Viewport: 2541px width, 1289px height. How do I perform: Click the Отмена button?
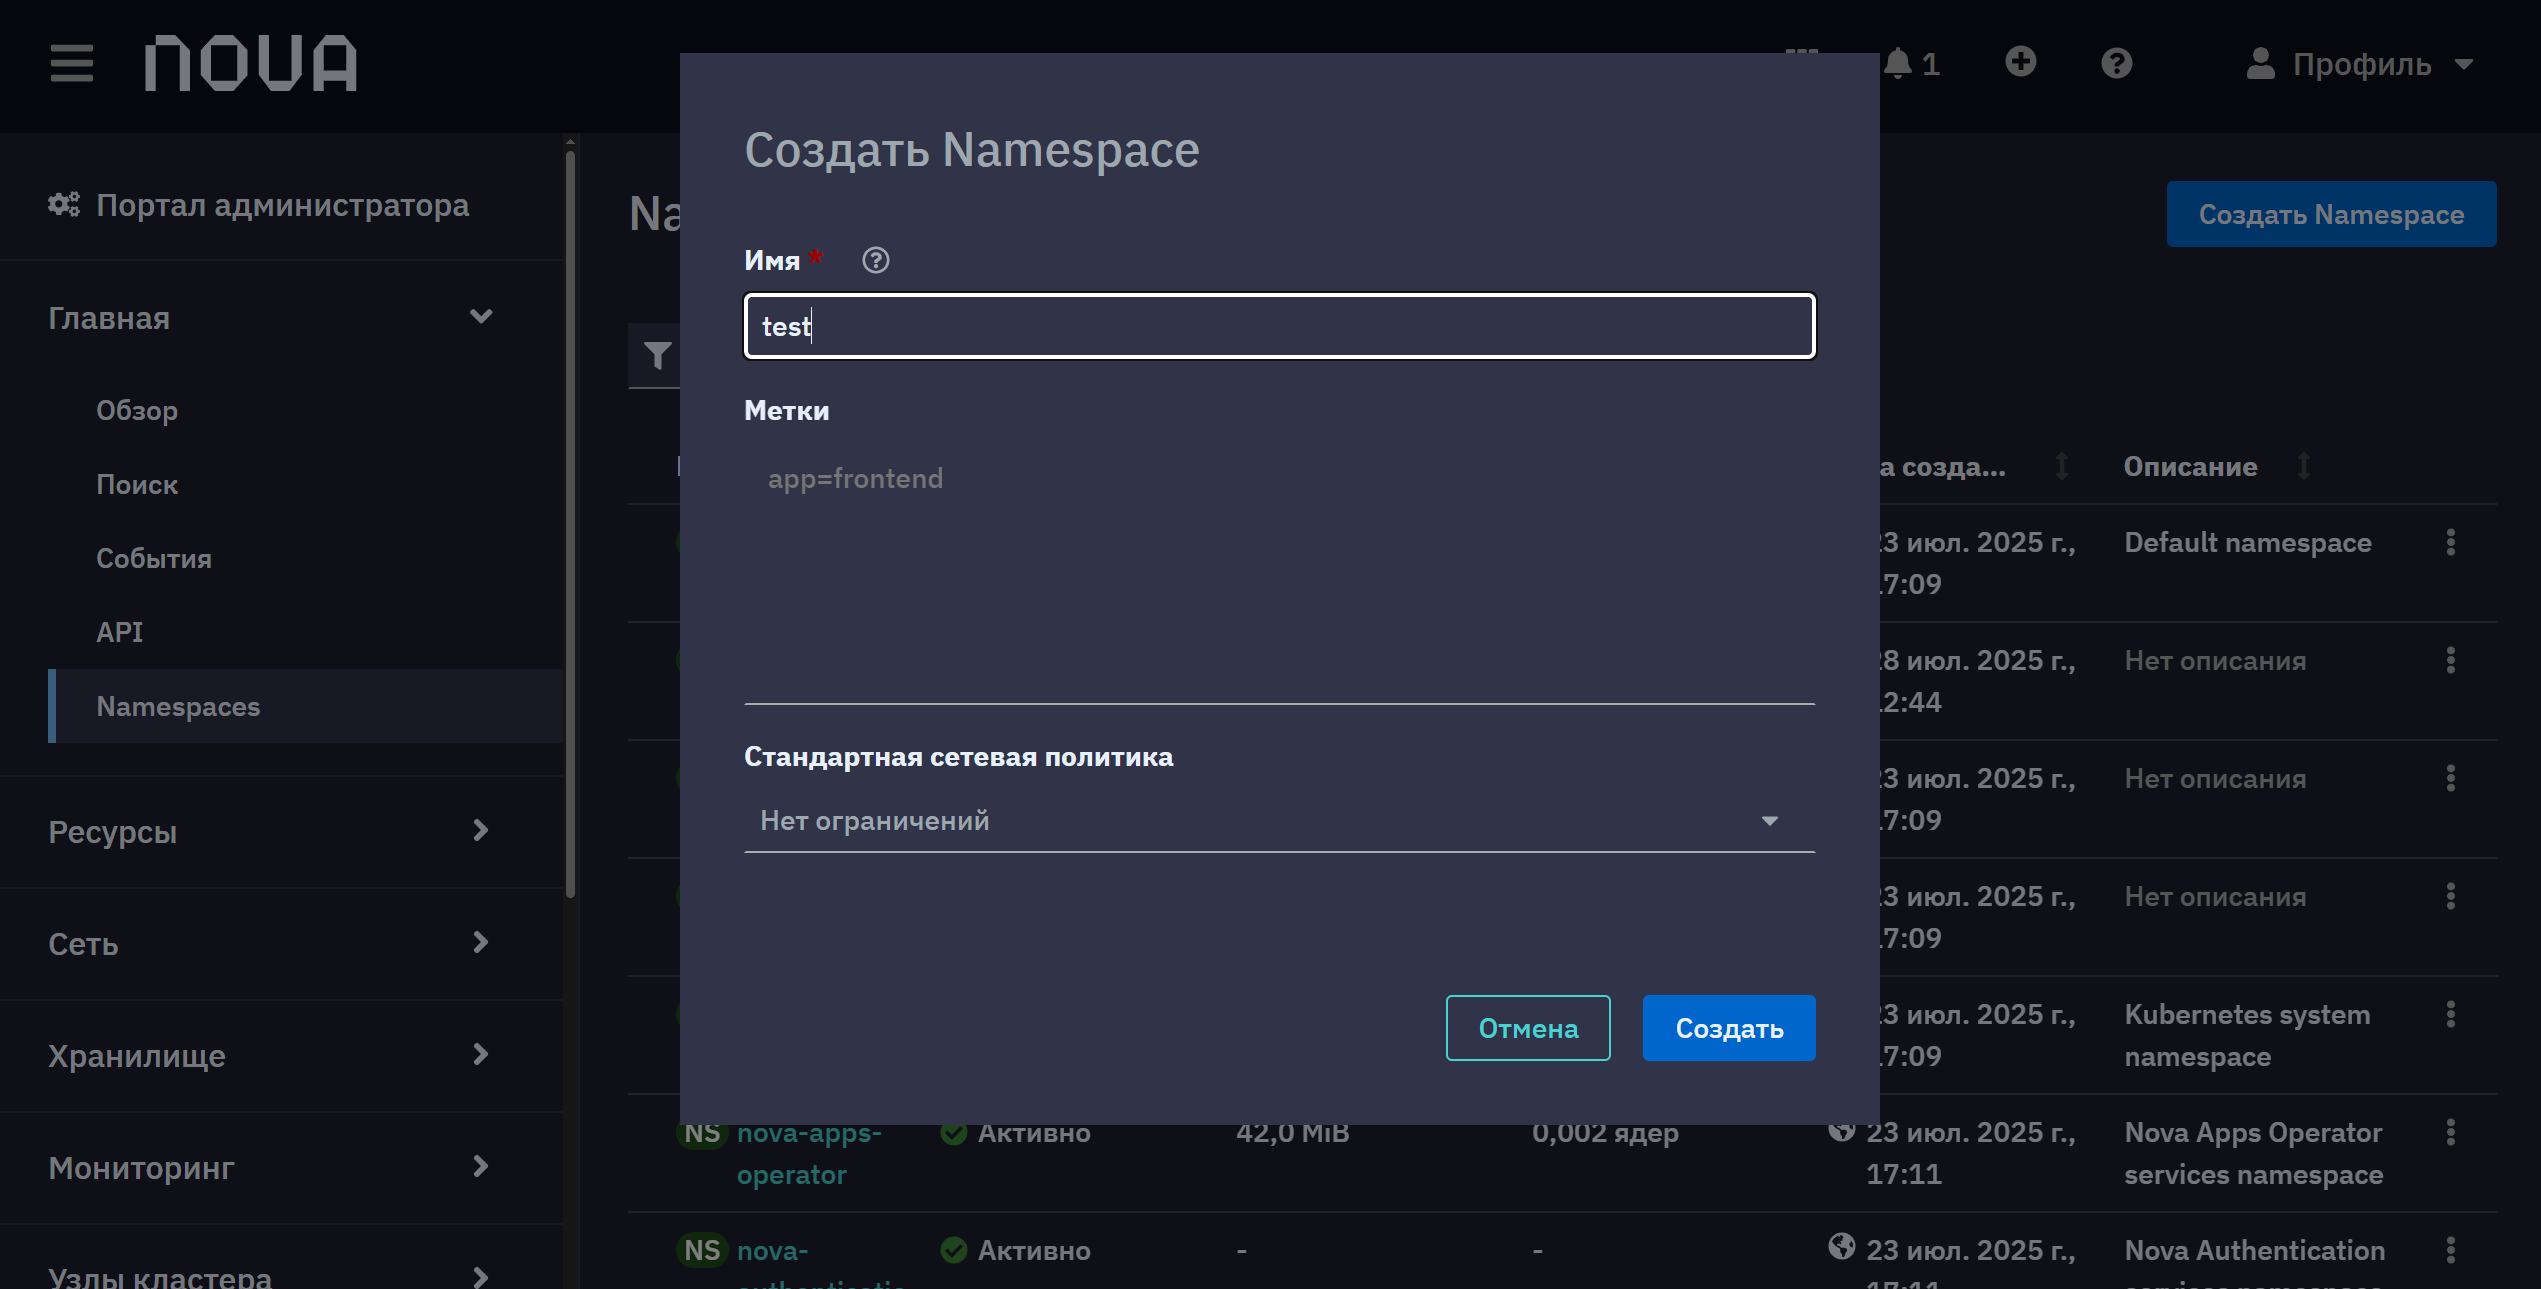pyautogui.click(x=1527, y=1028)
